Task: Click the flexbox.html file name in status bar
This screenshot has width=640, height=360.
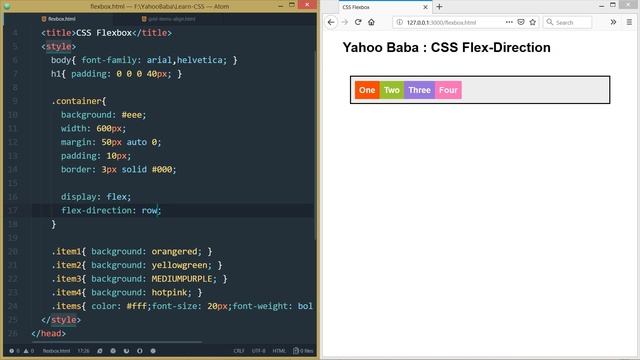Action: coord(56,351)
